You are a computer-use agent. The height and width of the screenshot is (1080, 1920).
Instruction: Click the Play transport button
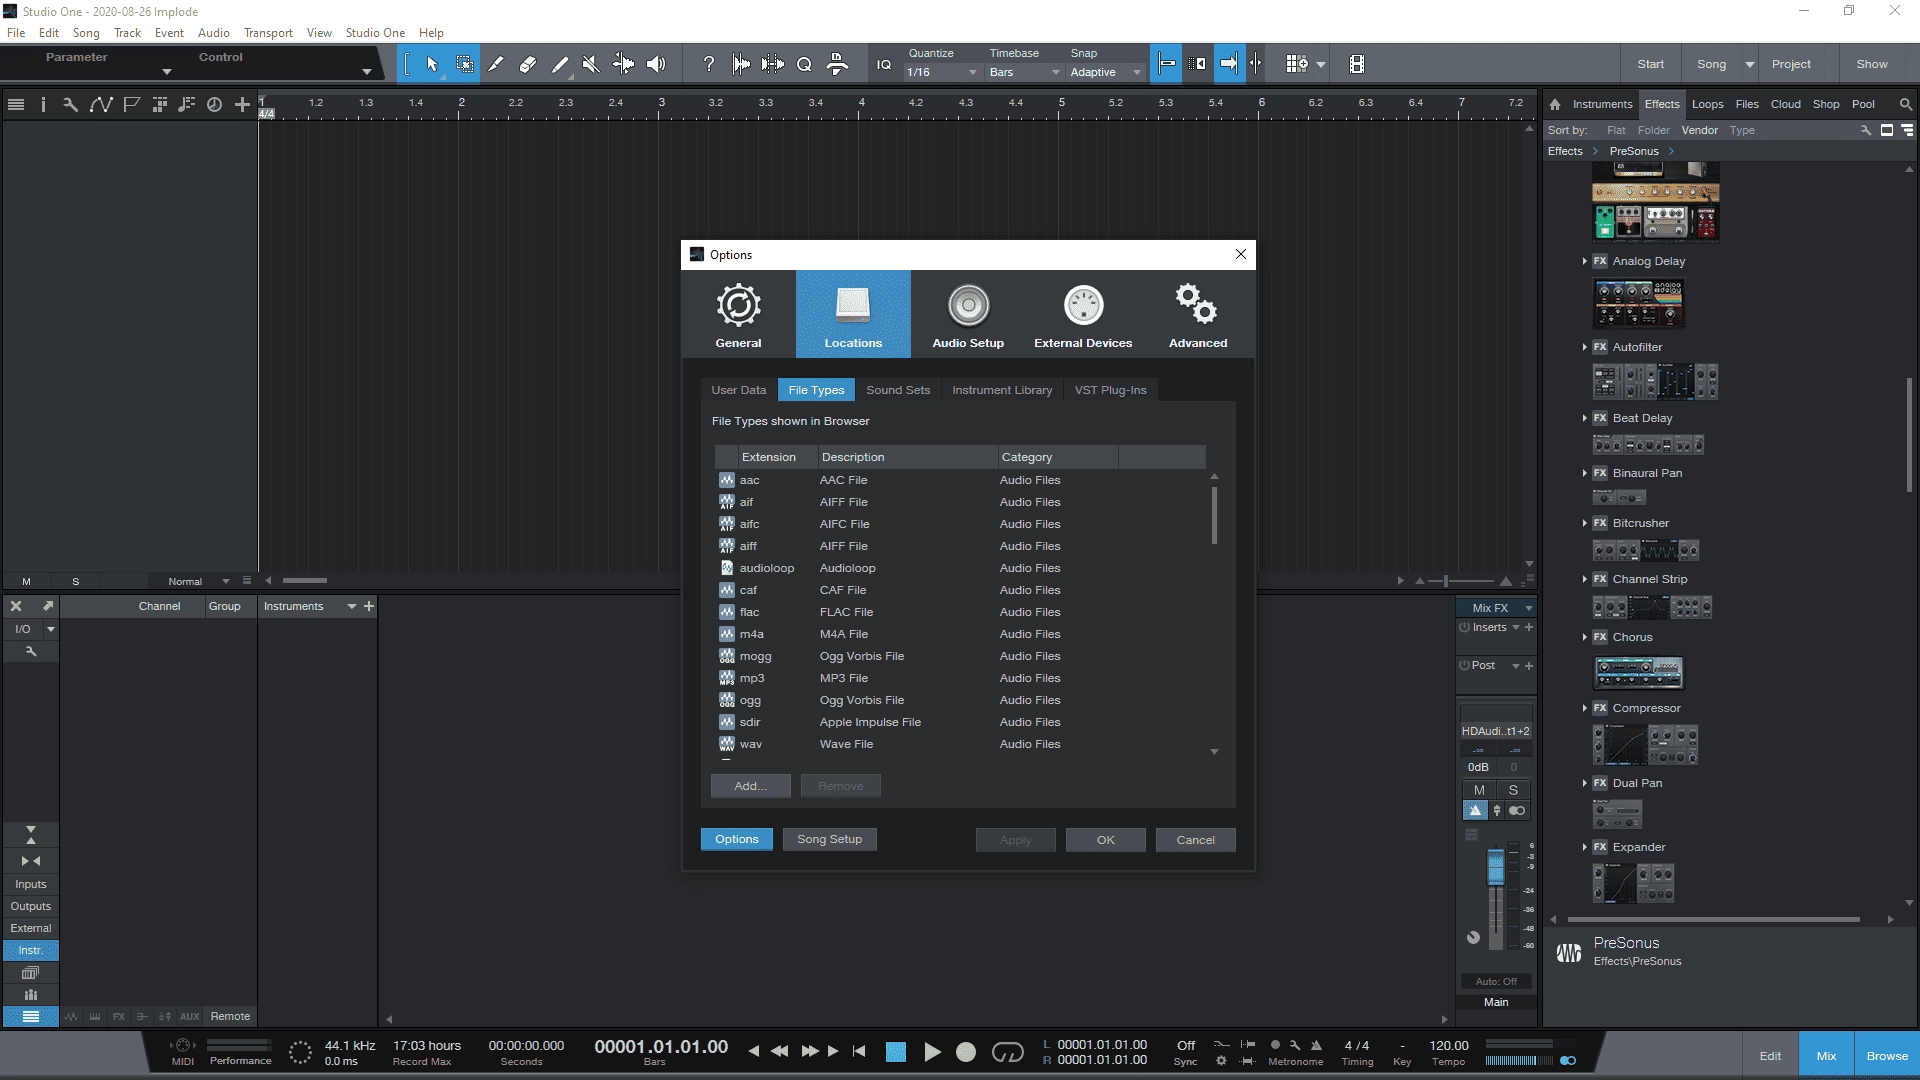click(932, 1052)
